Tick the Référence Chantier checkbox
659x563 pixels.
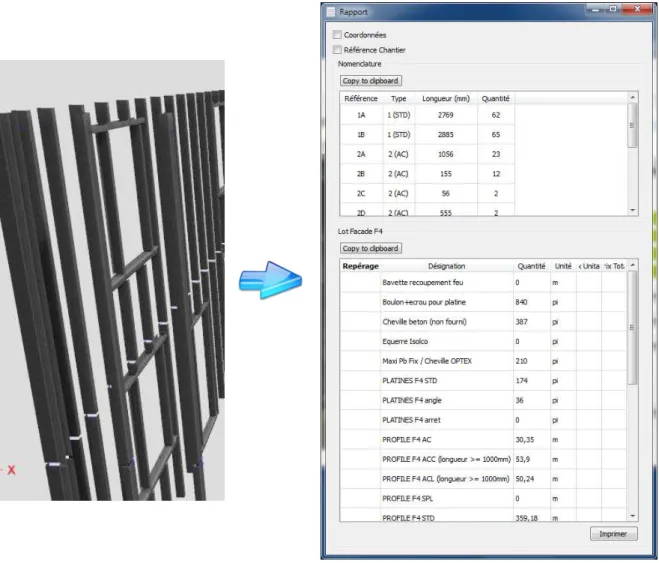click(x=337, y=50)
